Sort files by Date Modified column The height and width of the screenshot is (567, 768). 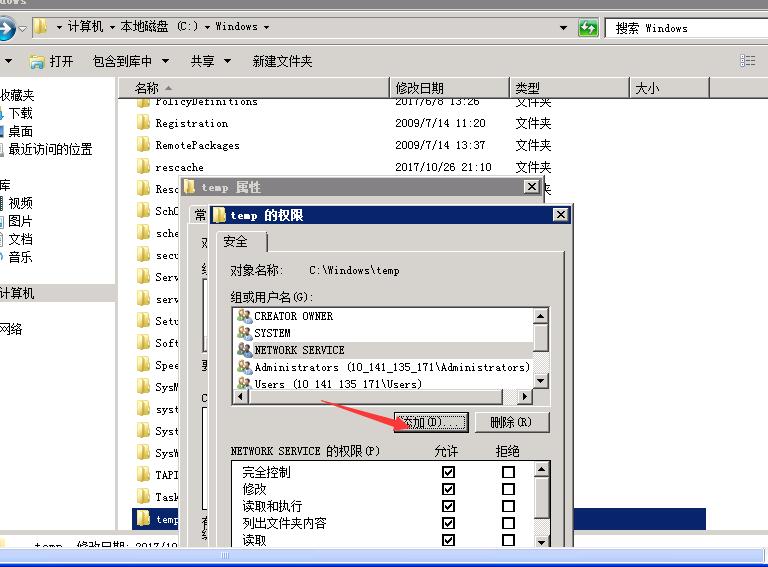coord(449,88)
